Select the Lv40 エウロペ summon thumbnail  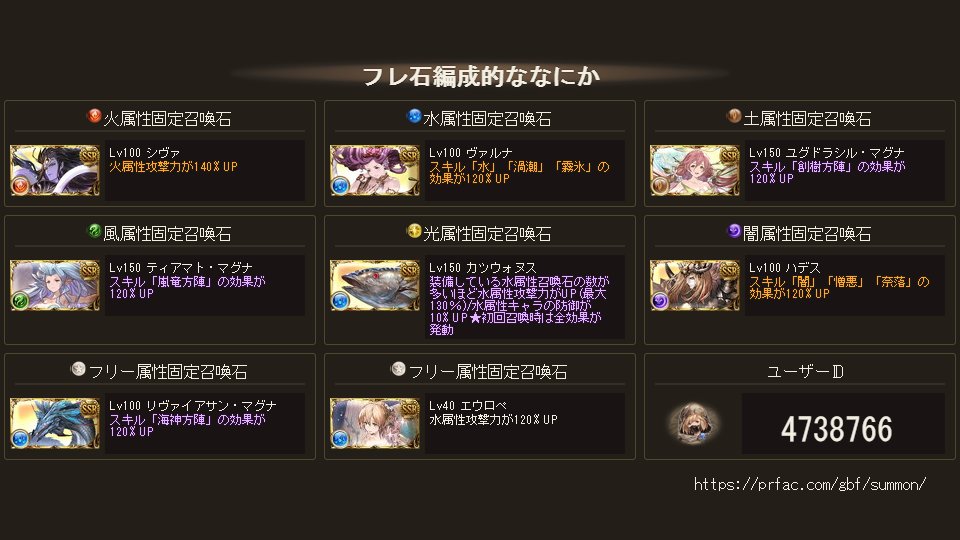tap(375, 423)
